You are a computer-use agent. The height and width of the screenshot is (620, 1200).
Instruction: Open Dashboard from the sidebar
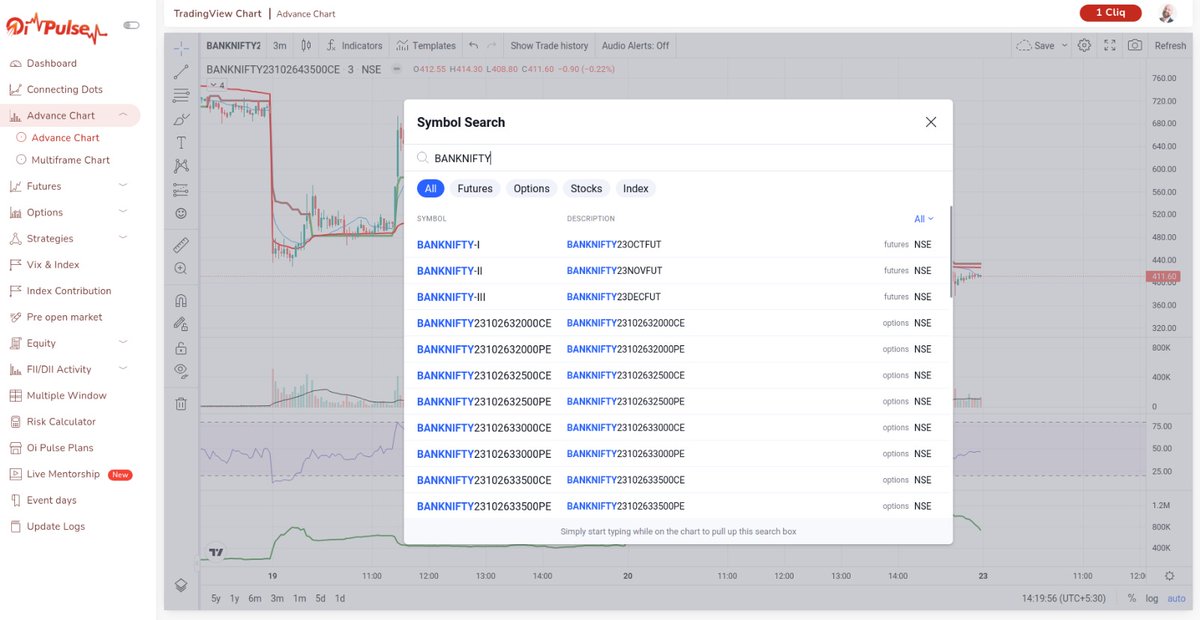click(x=51, y=64)
